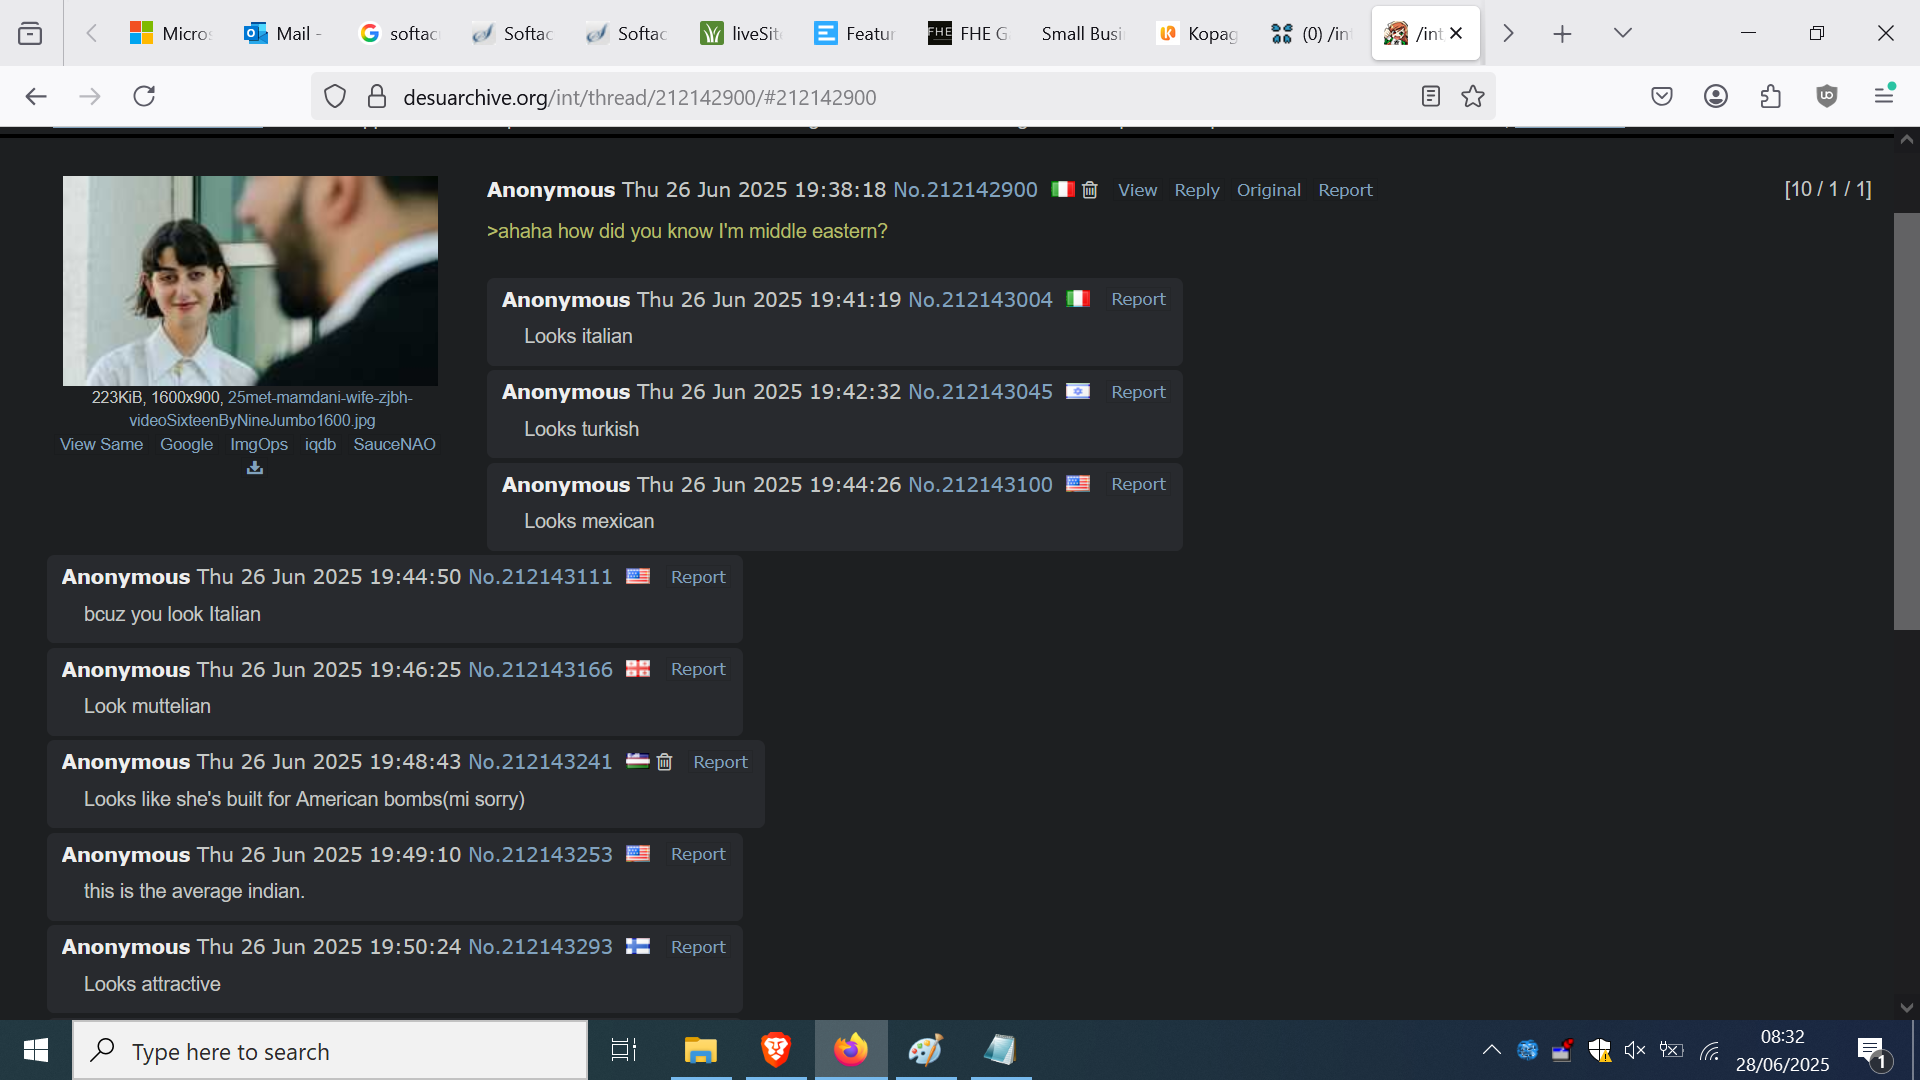Reload the current page
Viewport: 1920px width, 1080px height.
[x=144, y=96]
